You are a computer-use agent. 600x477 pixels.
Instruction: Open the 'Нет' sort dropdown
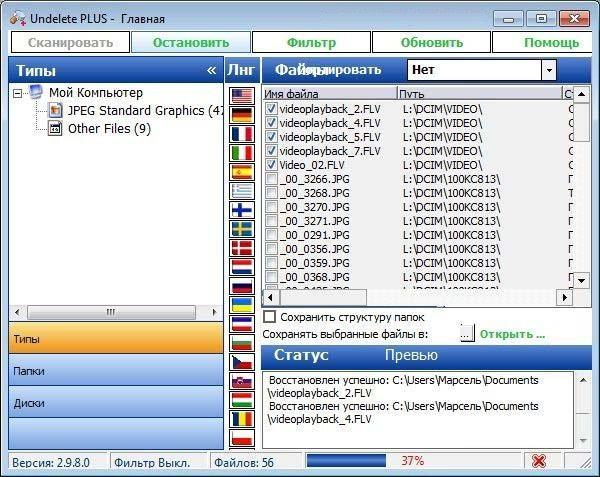(549, 70)
